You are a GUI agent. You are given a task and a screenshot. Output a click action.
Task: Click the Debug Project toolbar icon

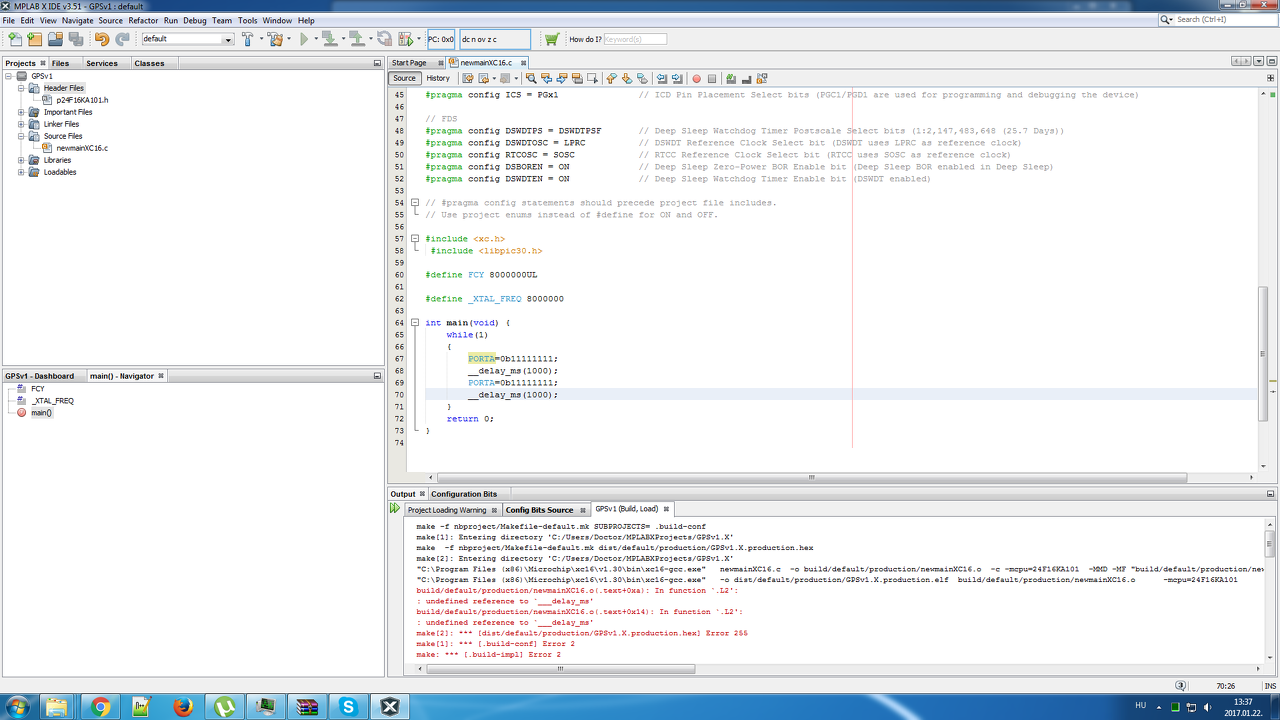pos(406,39)
